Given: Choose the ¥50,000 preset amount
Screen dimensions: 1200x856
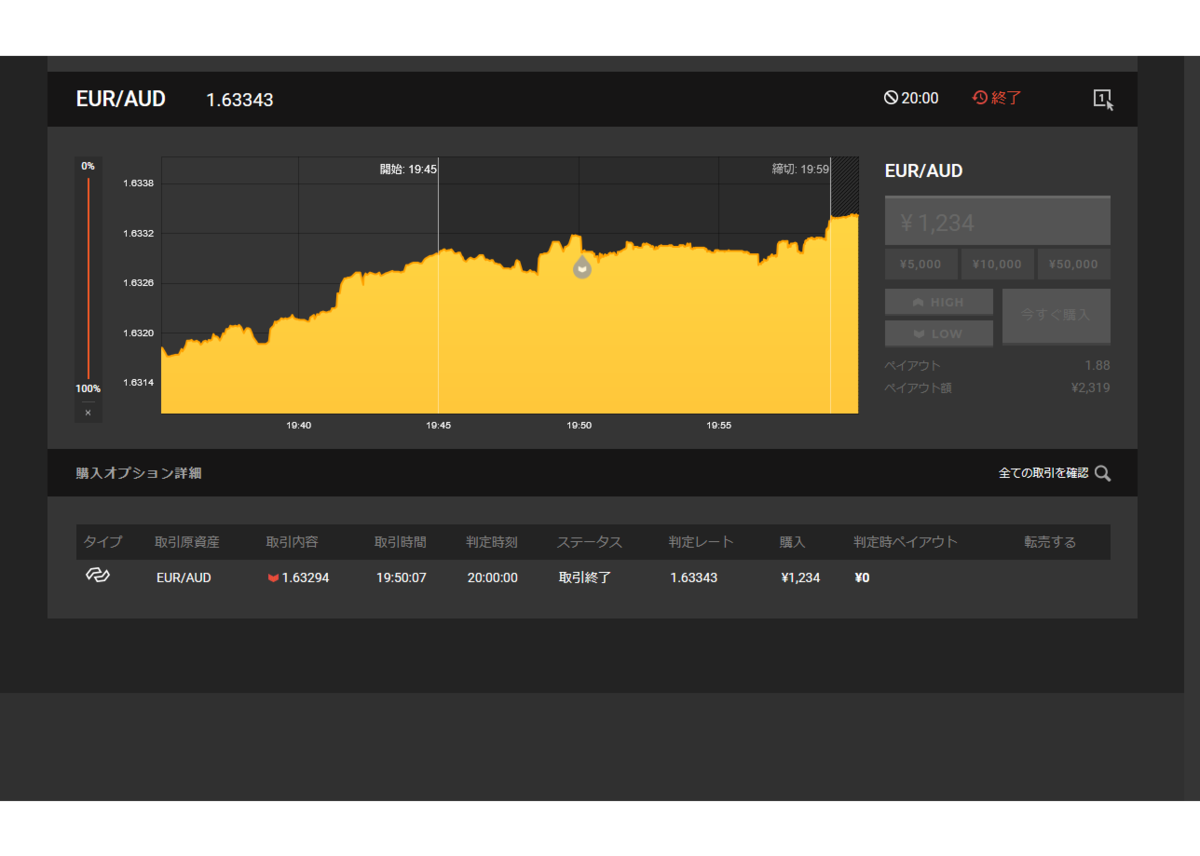Looking at the screenshot, I should click(x=1074, y=264).
